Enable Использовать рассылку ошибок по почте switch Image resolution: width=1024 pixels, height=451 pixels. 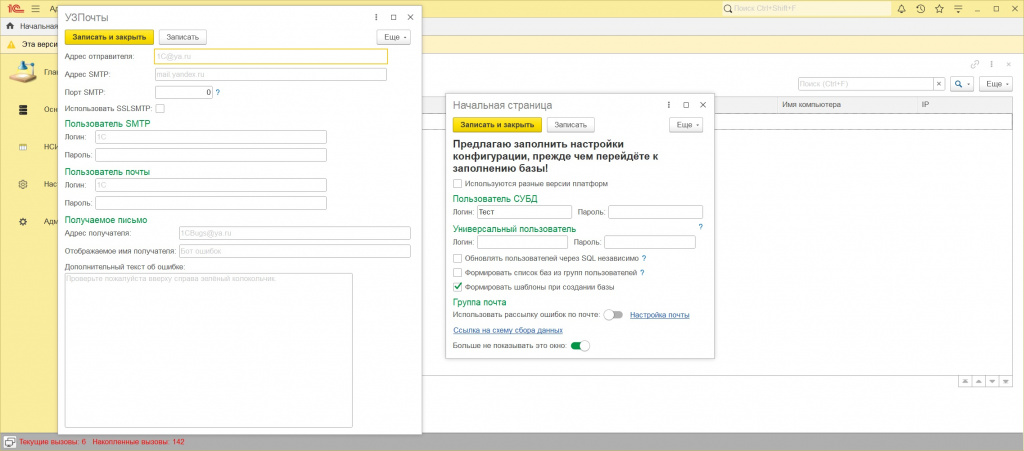click(613, 315)
